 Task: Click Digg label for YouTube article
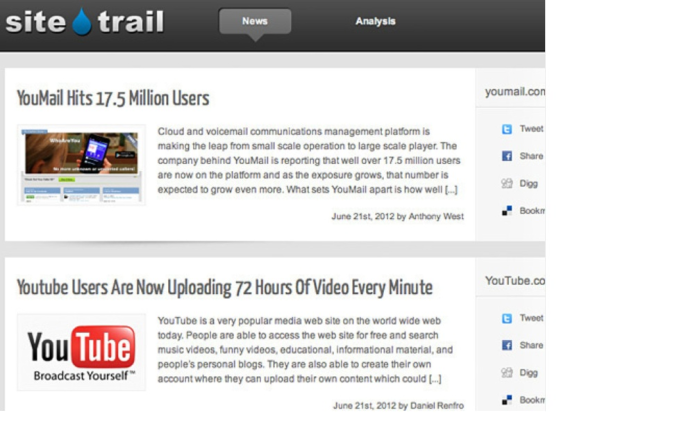coord(529,373)
